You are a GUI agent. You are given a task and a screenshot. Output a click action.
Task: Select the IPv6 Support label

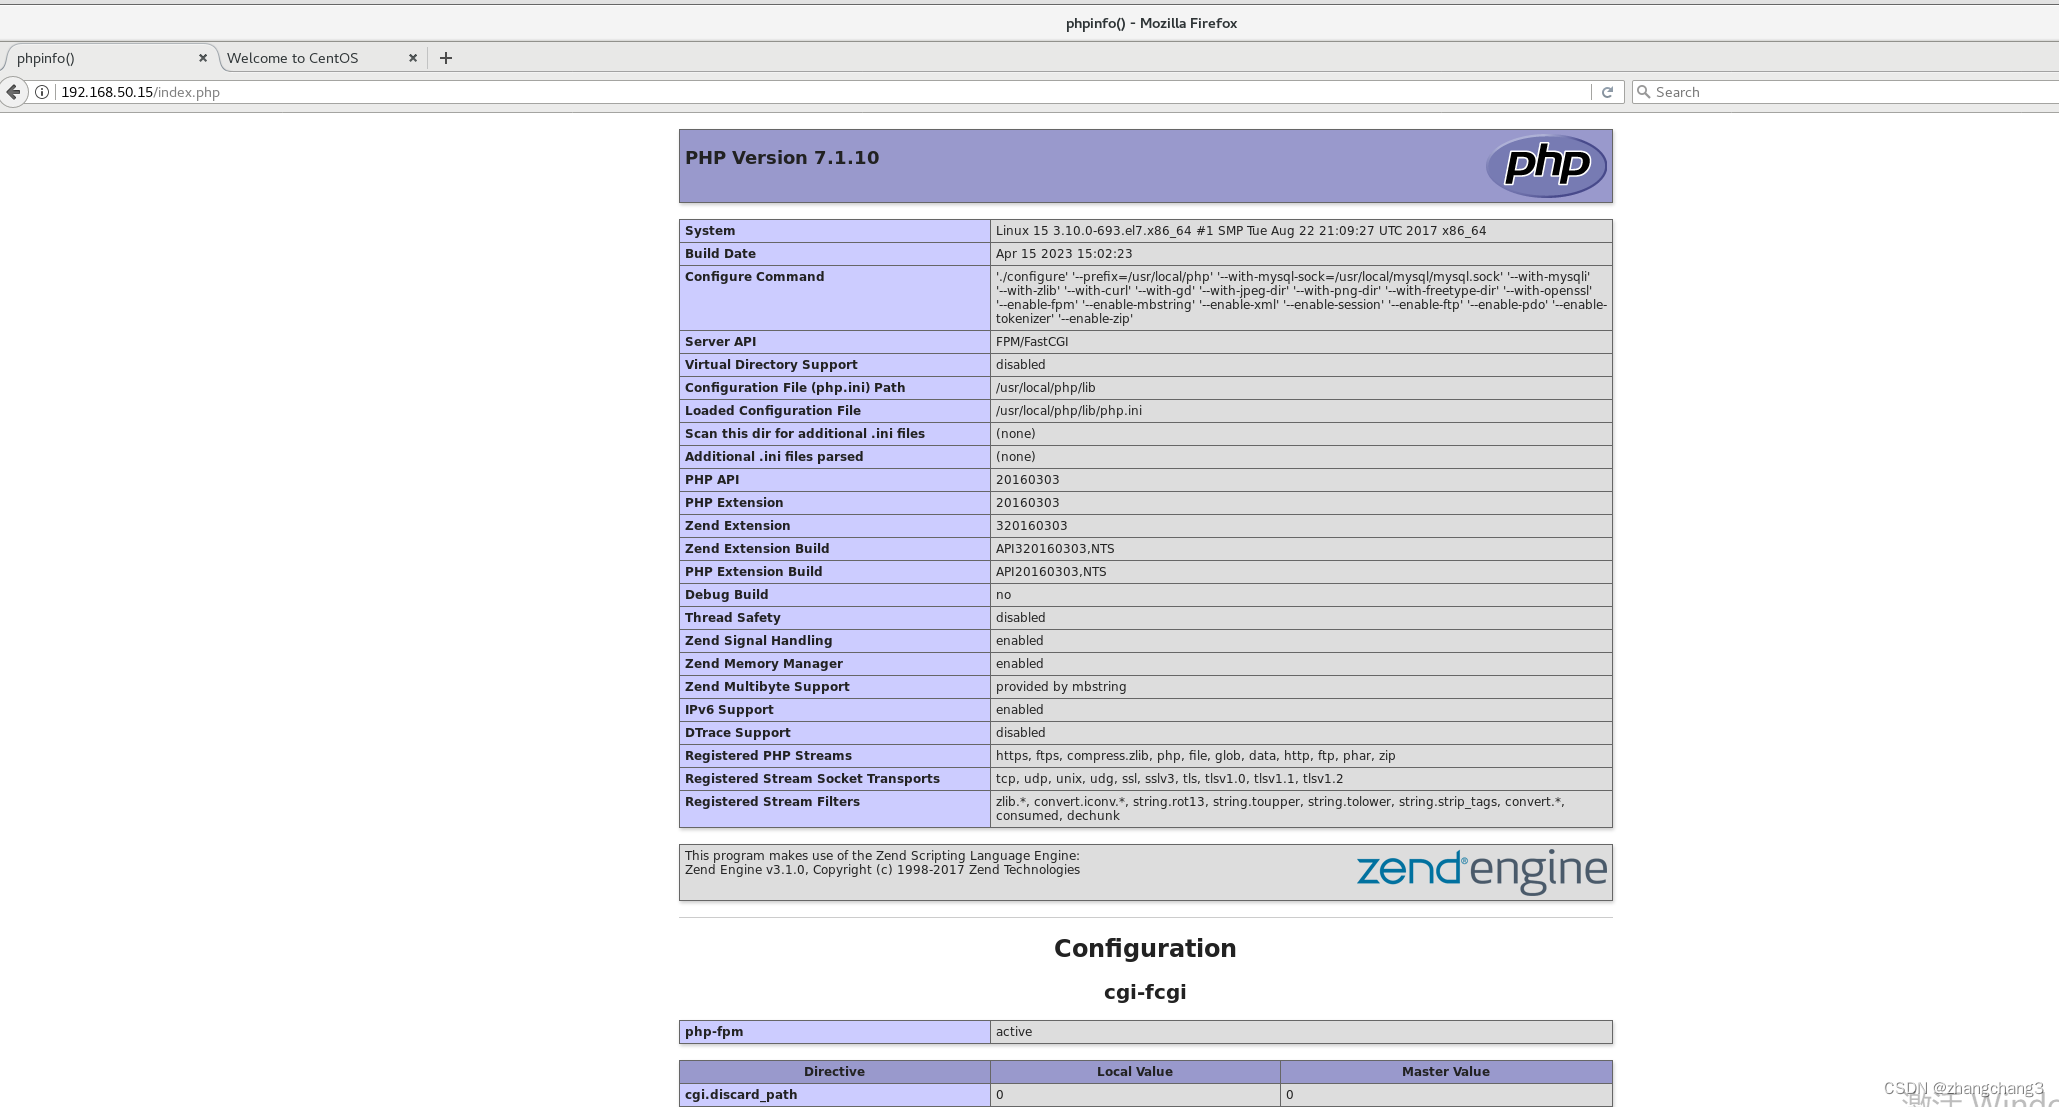click(729, 710)
